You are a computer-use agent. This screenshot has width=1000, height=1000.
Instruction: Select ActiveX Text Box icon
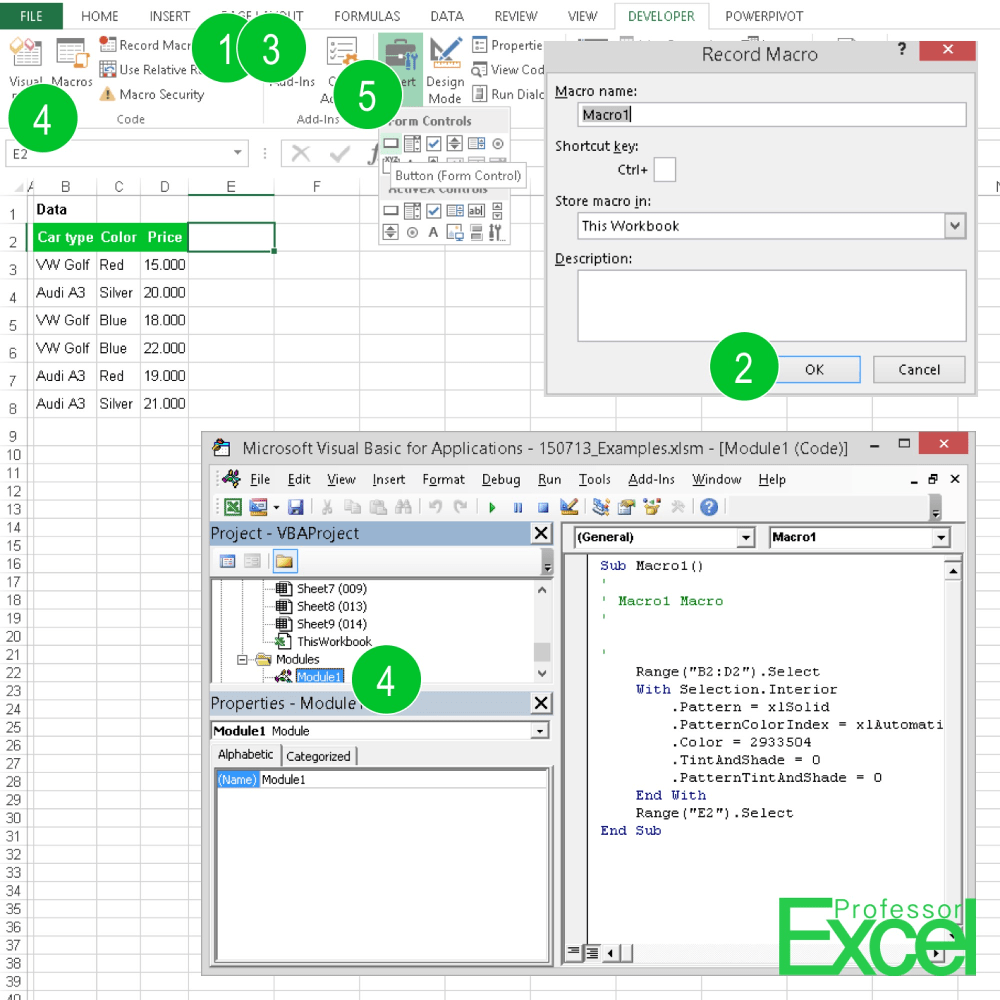click(x=476, y=210)
